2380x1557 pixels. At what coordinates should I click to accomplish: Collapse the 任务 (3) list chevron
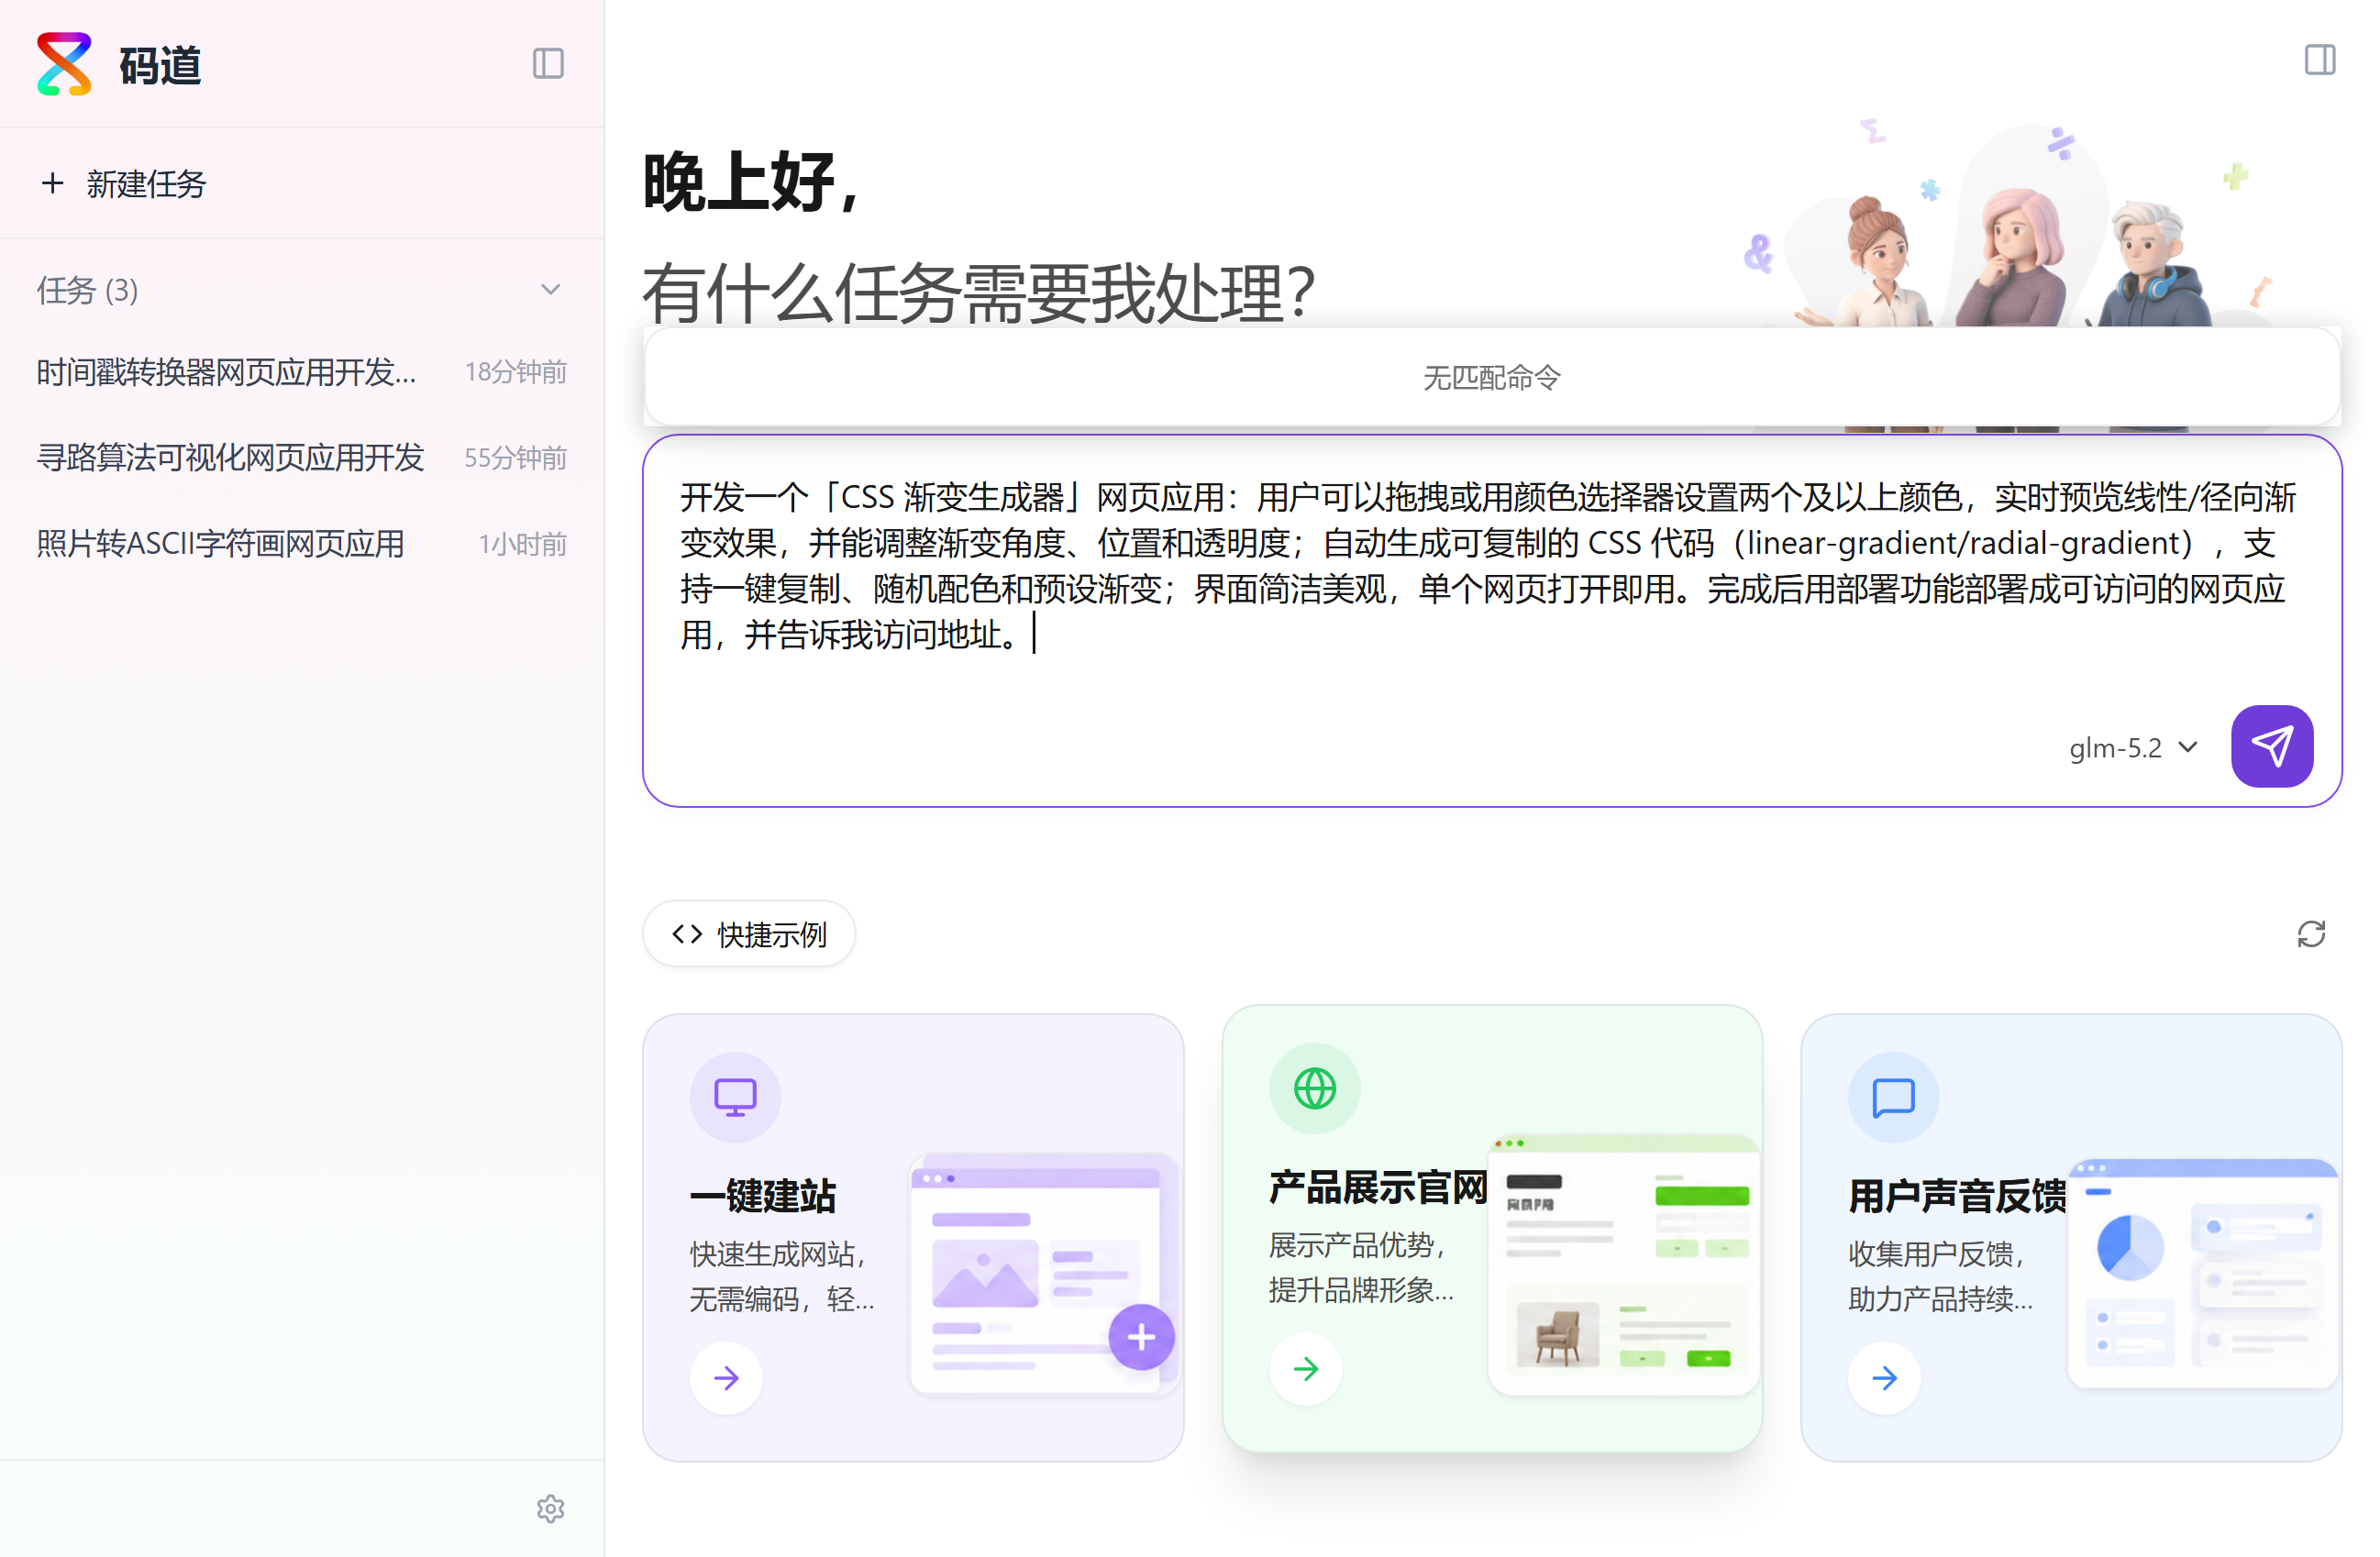pyautogui.click(x=550, y=290)
